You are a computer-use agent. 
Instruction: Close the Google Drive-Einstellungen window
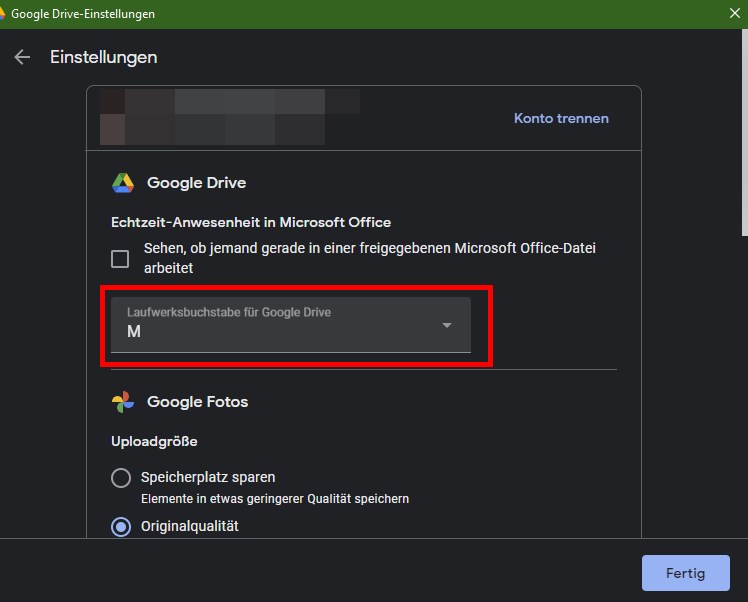(x=735, y=13)
